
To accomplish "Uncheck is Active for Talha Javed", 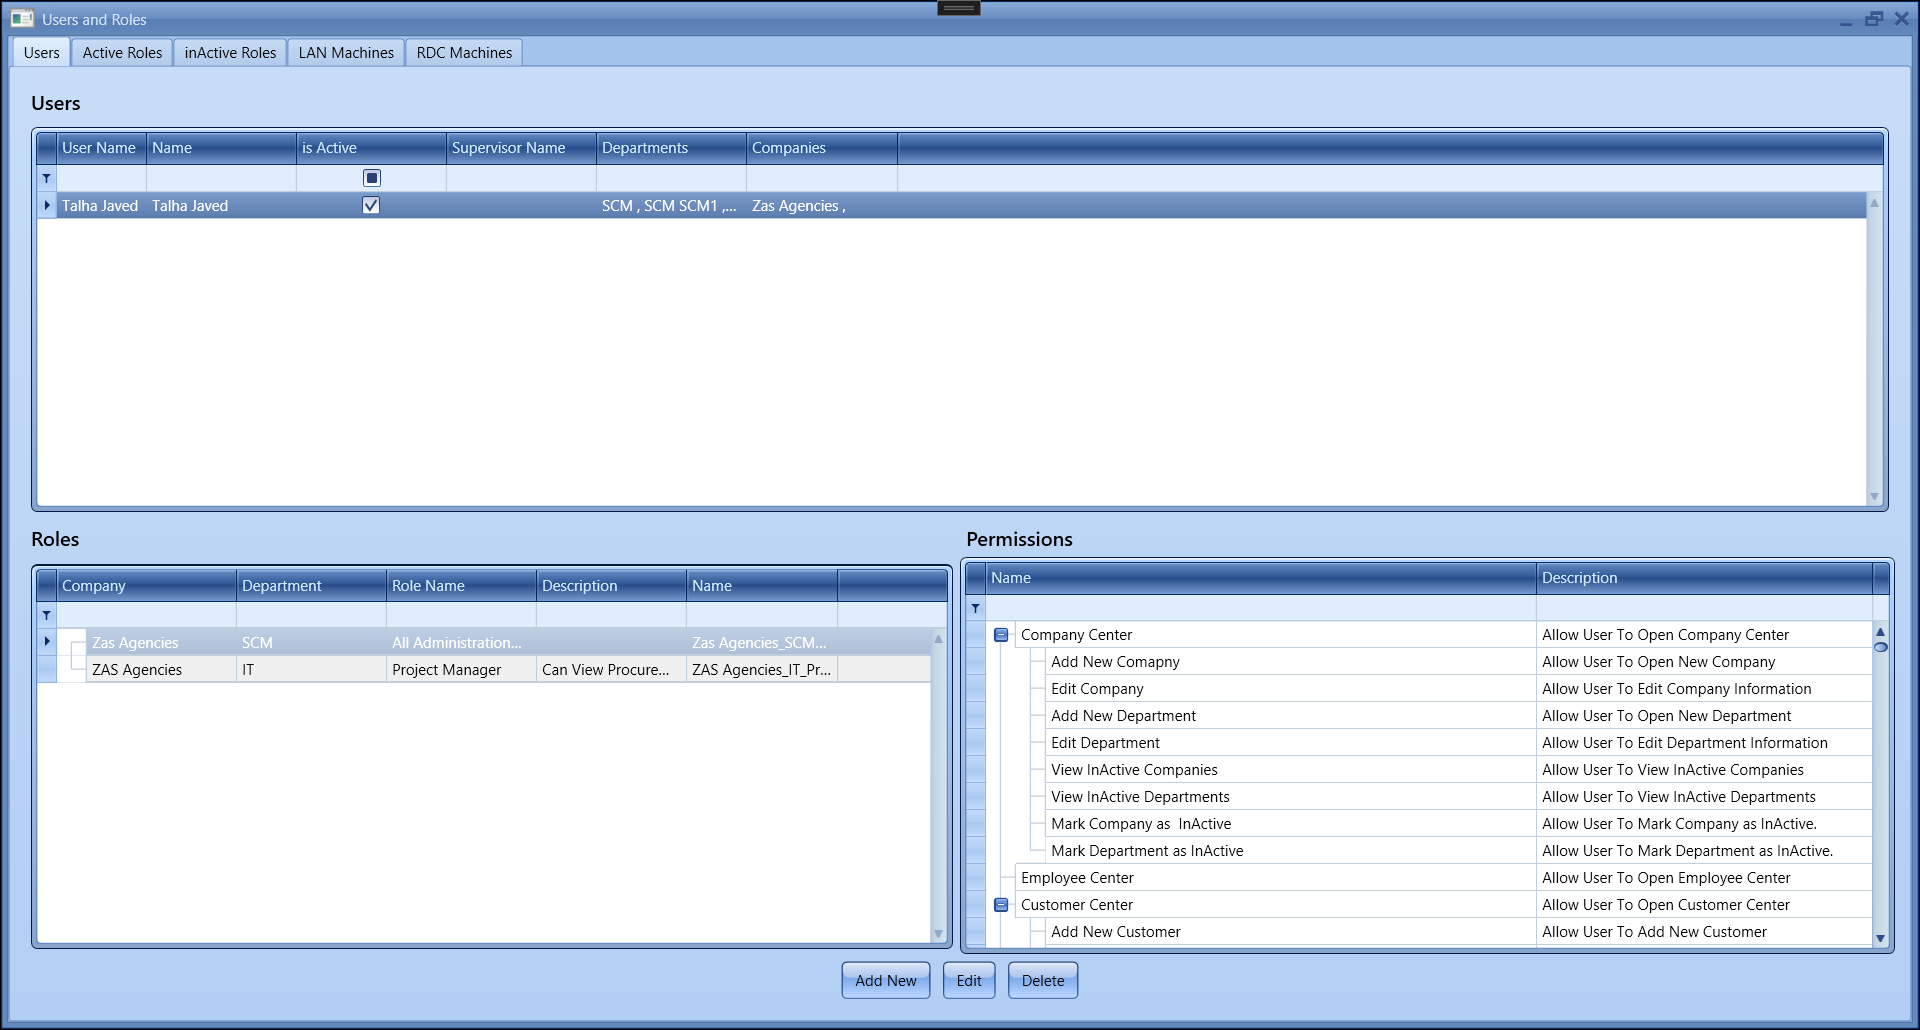I will (x=371, y=205).
